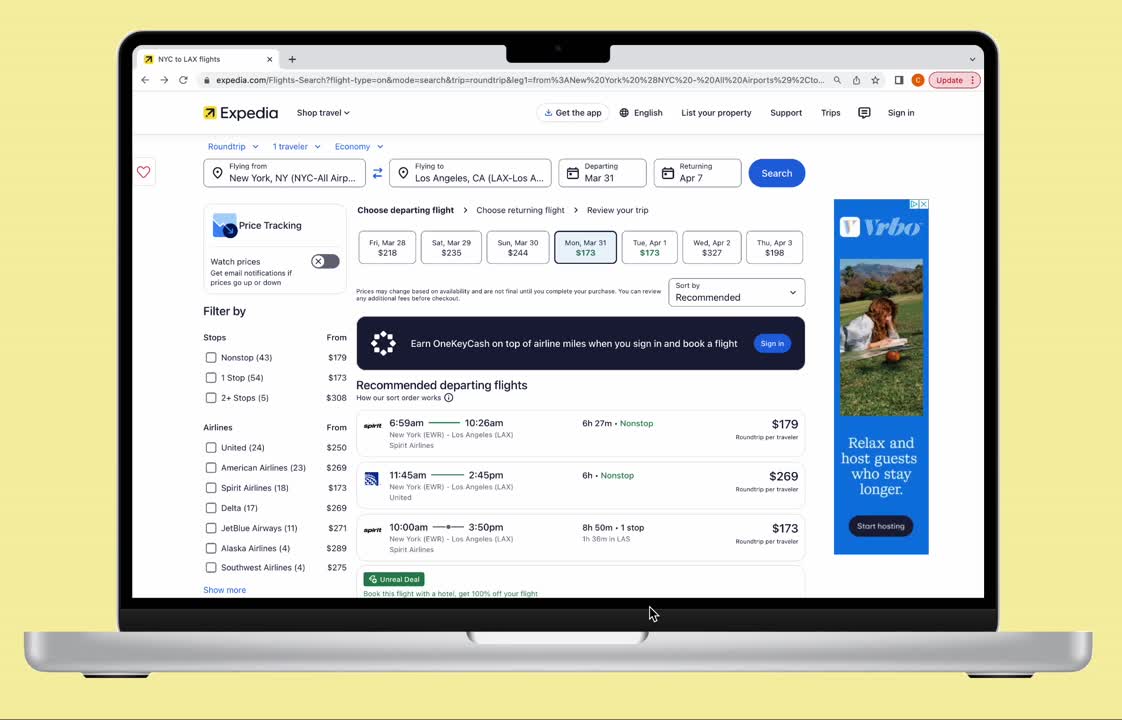Open the messages chat icon in the header
1122x720 pixels.
[x=864, y=113]
